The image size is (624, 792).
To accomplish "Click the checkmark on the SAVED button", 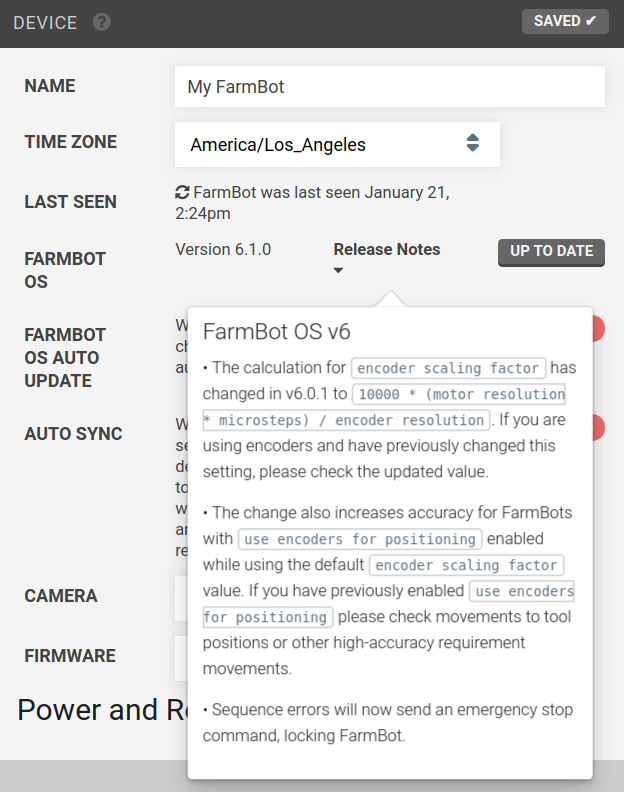I will pos(591,21).
